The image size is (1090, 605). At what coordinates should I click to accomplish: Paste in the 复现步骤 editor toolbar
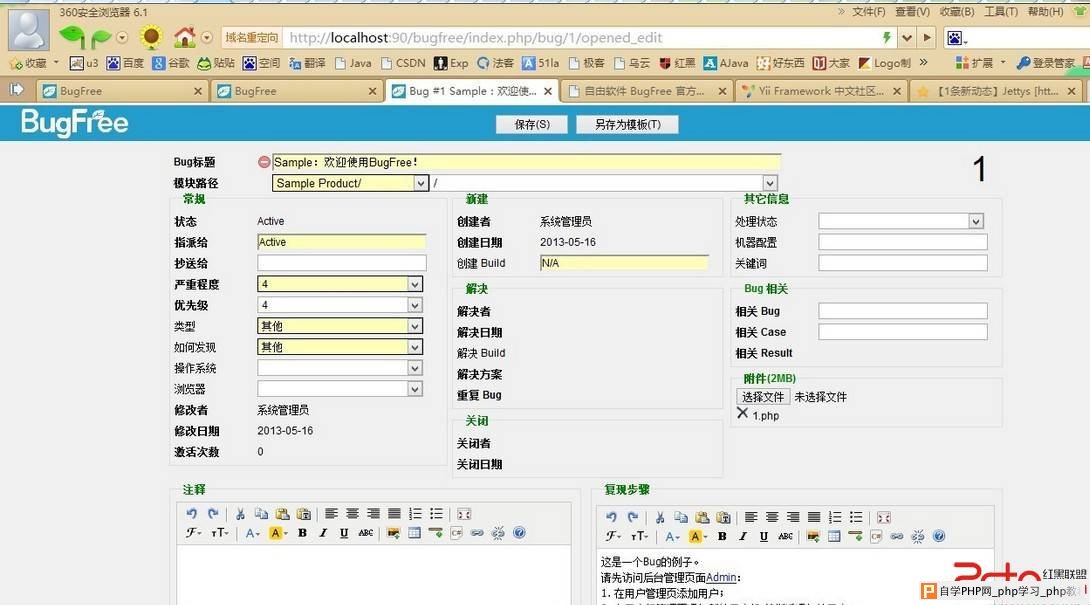(702, 517)
